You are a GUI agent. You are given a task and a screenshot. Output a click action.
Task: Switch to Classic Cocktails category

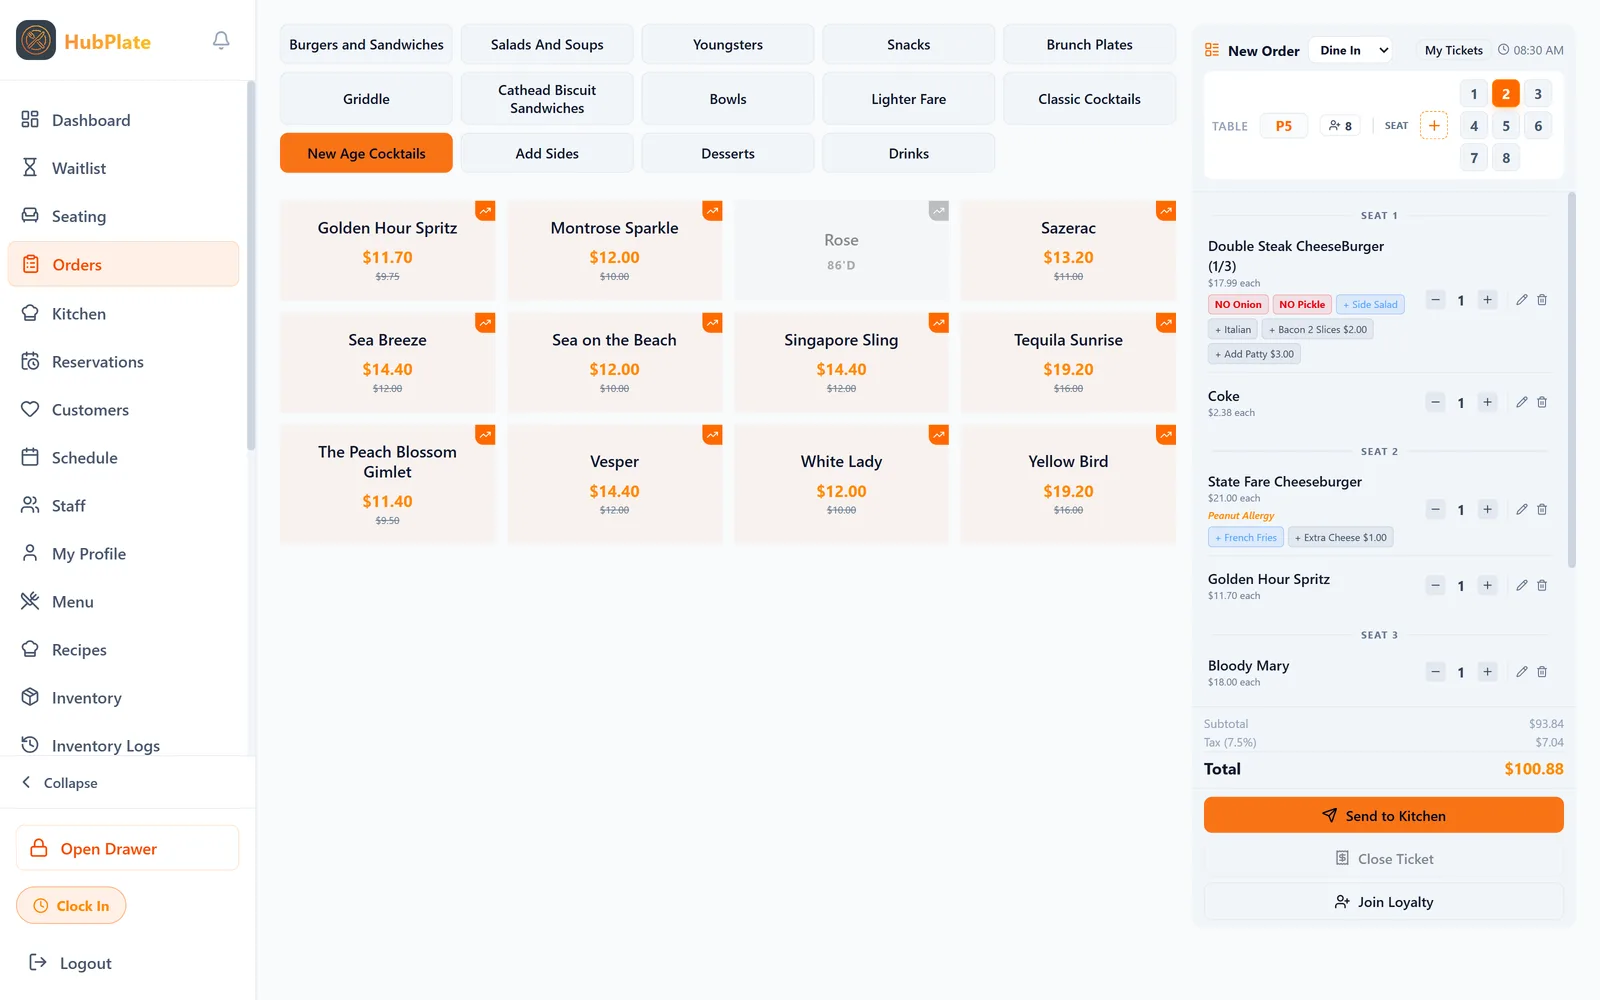tap(1089, 99)
